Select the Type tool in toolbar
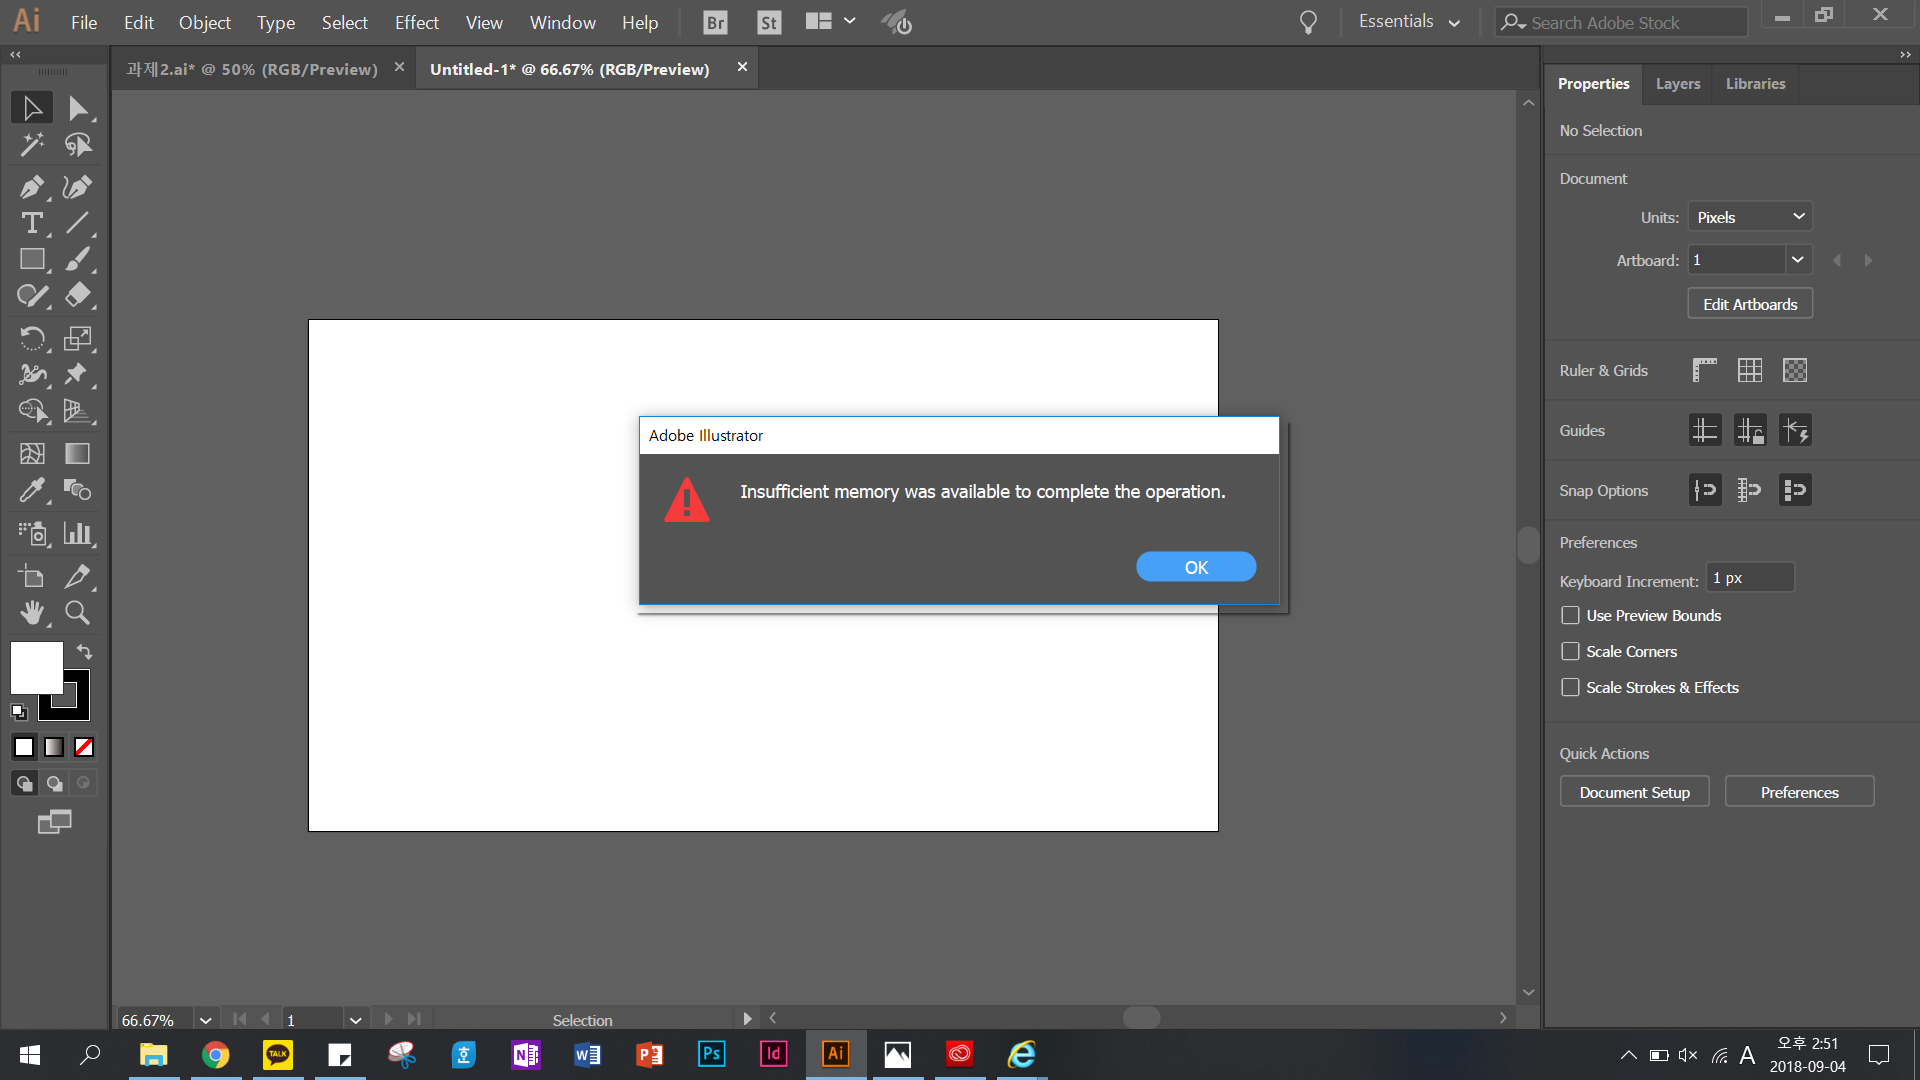Screen dimensions: 1920x1080 click(x=32, y=224)
